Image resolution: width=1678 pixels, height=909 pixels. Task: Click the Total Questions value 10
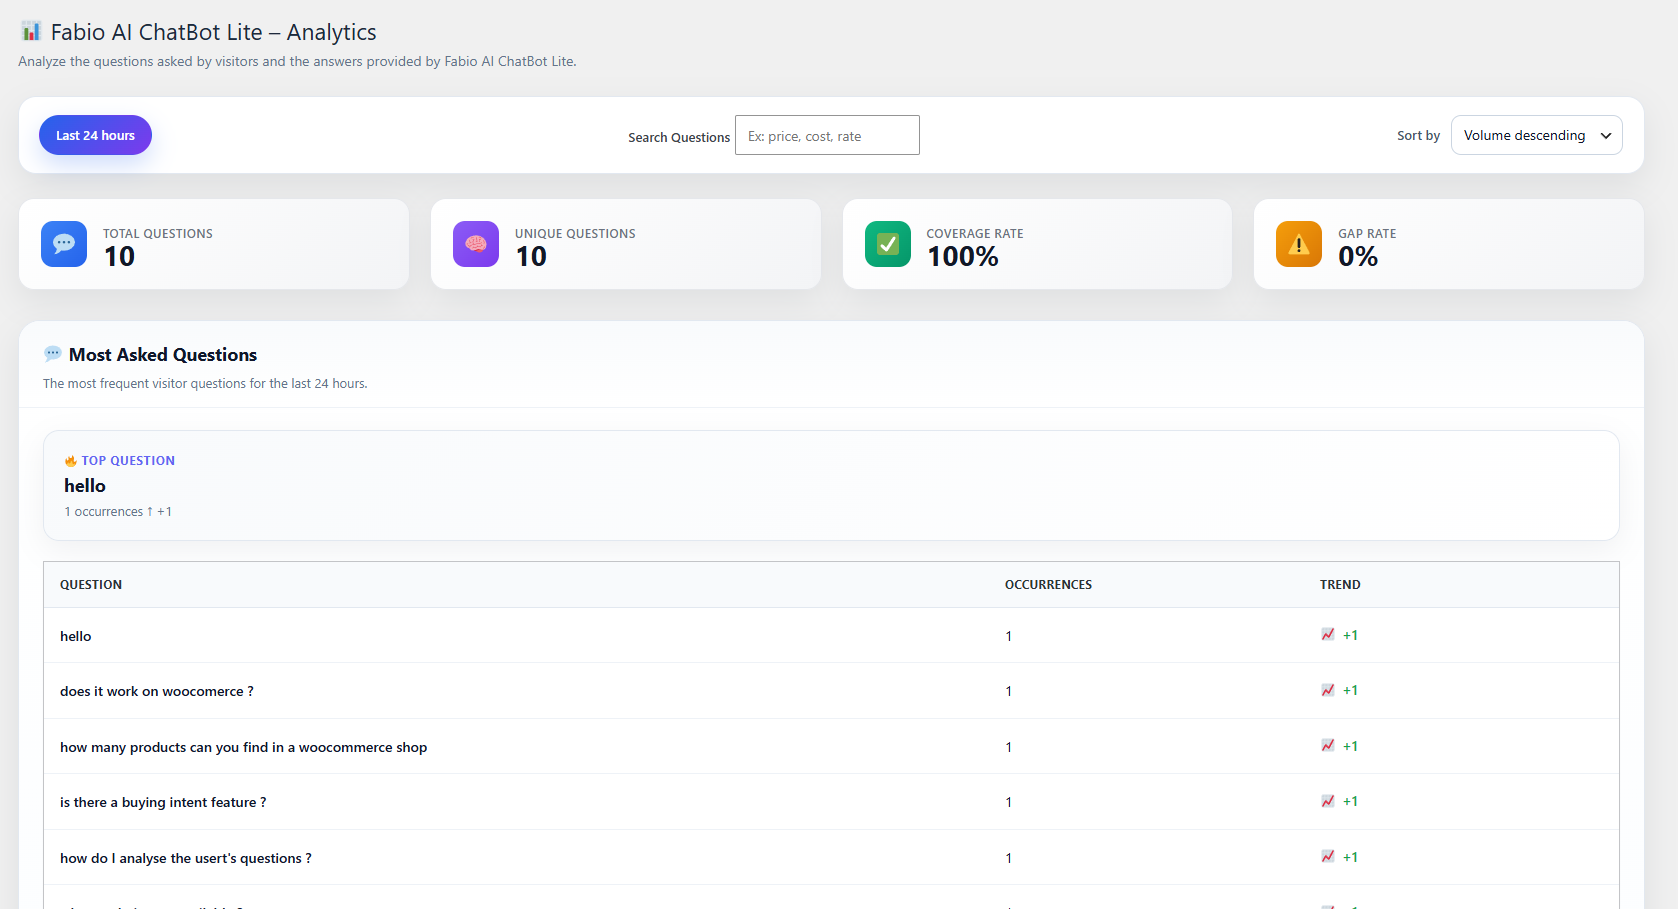click(119, 257)
